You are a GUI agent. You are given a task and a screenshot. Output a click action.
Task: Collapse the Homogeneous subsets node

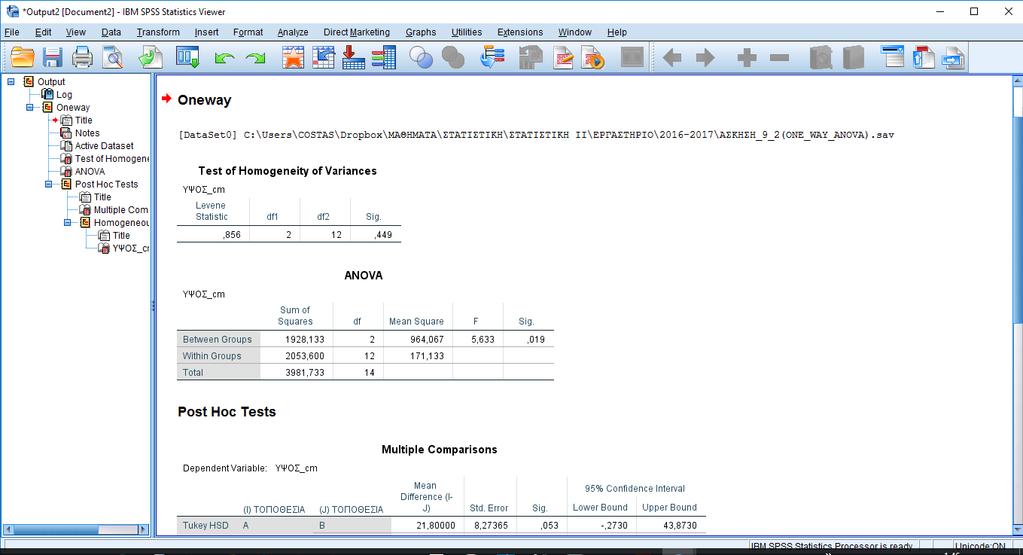67,222
